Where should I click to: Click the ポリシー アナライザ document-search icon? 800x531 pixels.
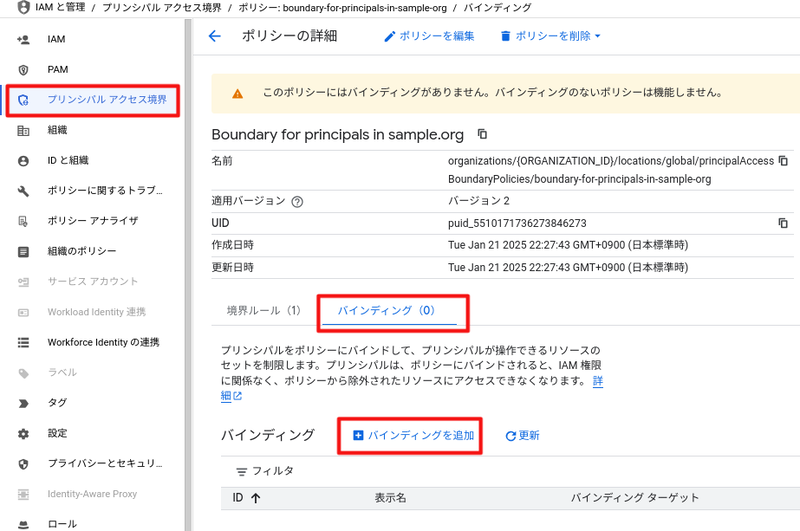pos(23,221)
